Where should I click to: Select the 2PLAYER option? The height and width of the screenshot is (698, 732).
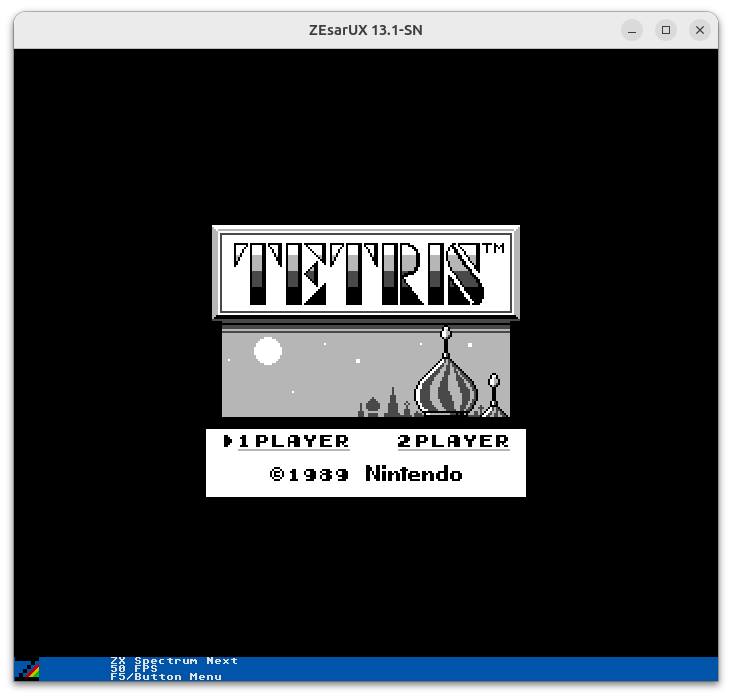pos(453,441)
